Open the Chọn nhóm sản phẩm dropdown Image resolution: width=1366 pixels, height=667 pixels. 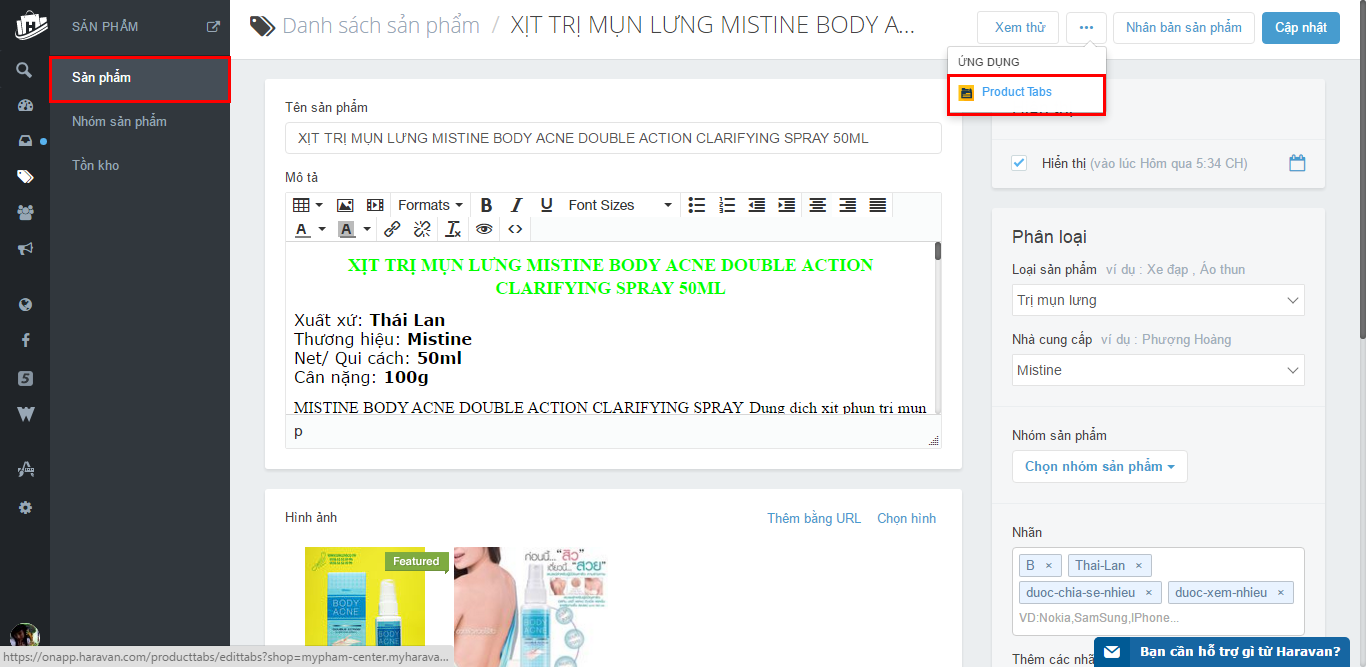pyautogui.click(x=1100, y=466)
